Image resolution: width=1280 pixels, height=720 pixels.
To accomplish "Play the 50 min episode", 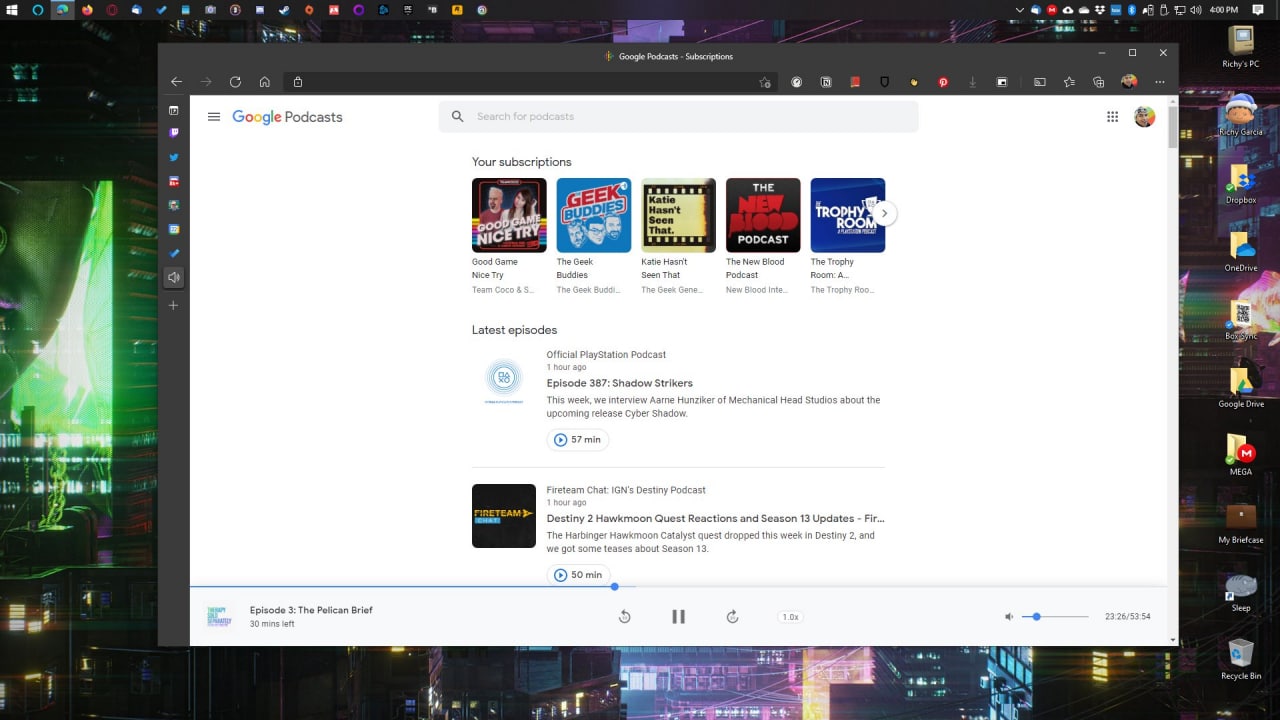I will 577,575.
